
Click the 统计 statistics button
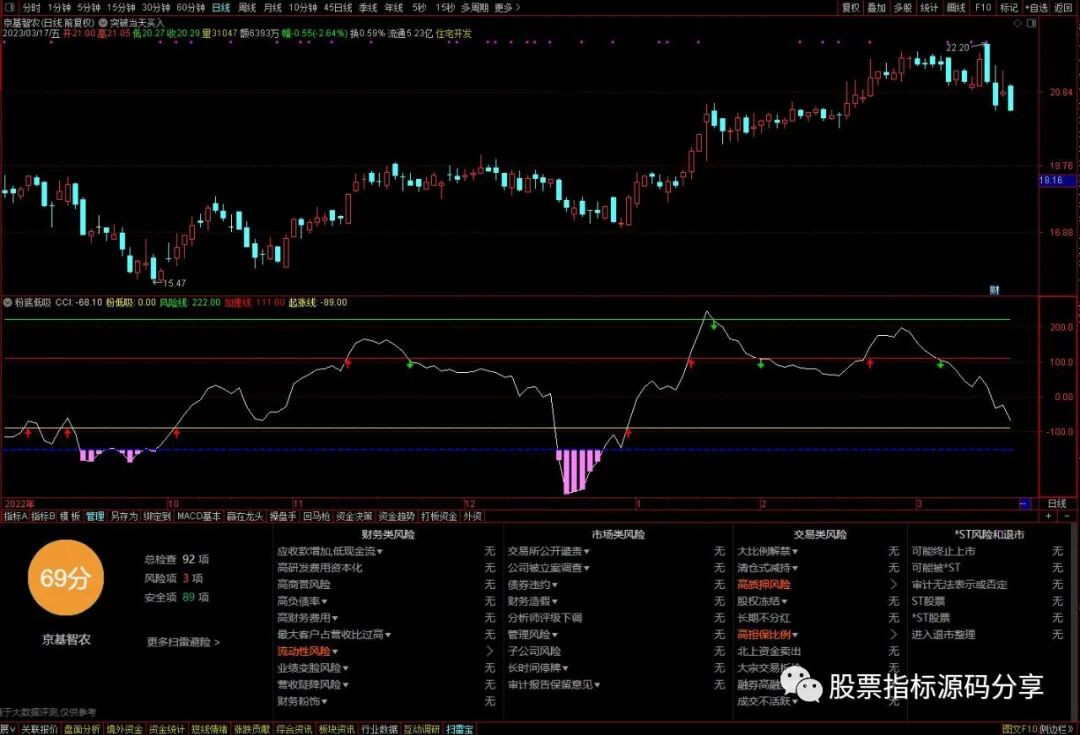[x=929, y=8]
